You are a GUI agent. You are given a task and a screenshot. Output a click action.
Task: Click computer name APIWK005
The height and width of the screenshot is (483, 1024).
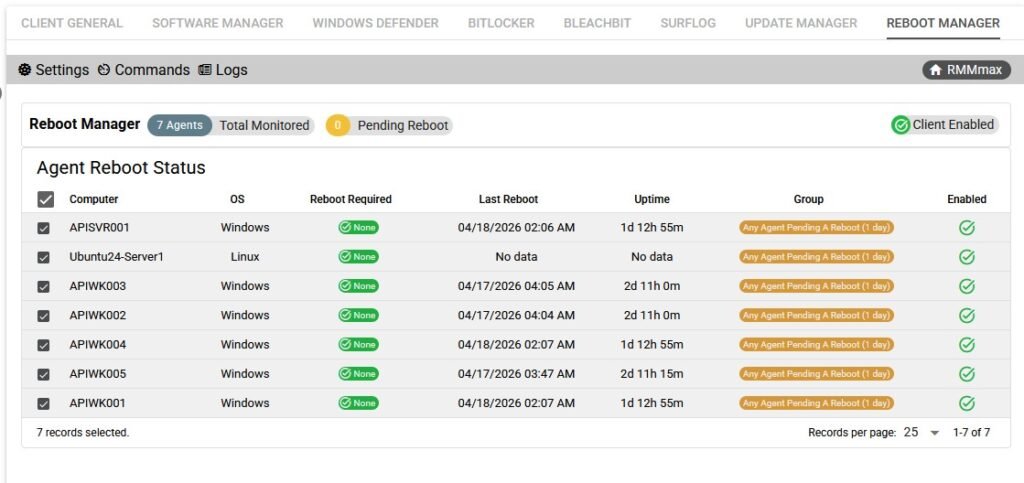click(98, 374)
